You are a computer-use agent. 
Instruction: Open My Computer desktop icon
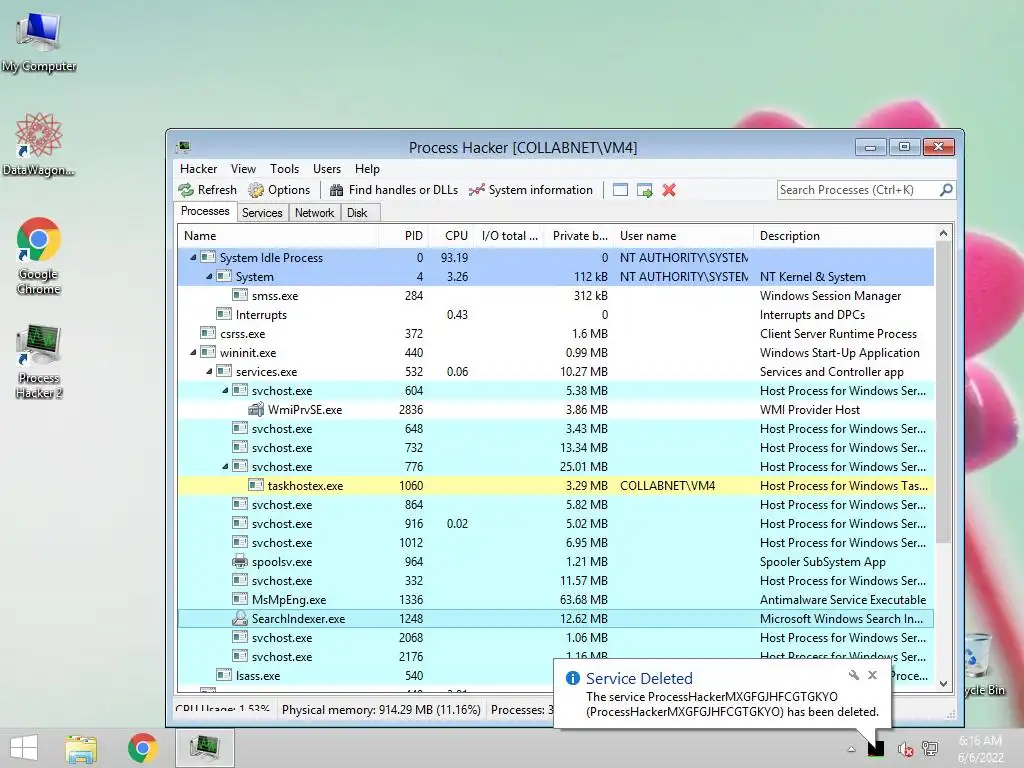[x=39, y=41]
